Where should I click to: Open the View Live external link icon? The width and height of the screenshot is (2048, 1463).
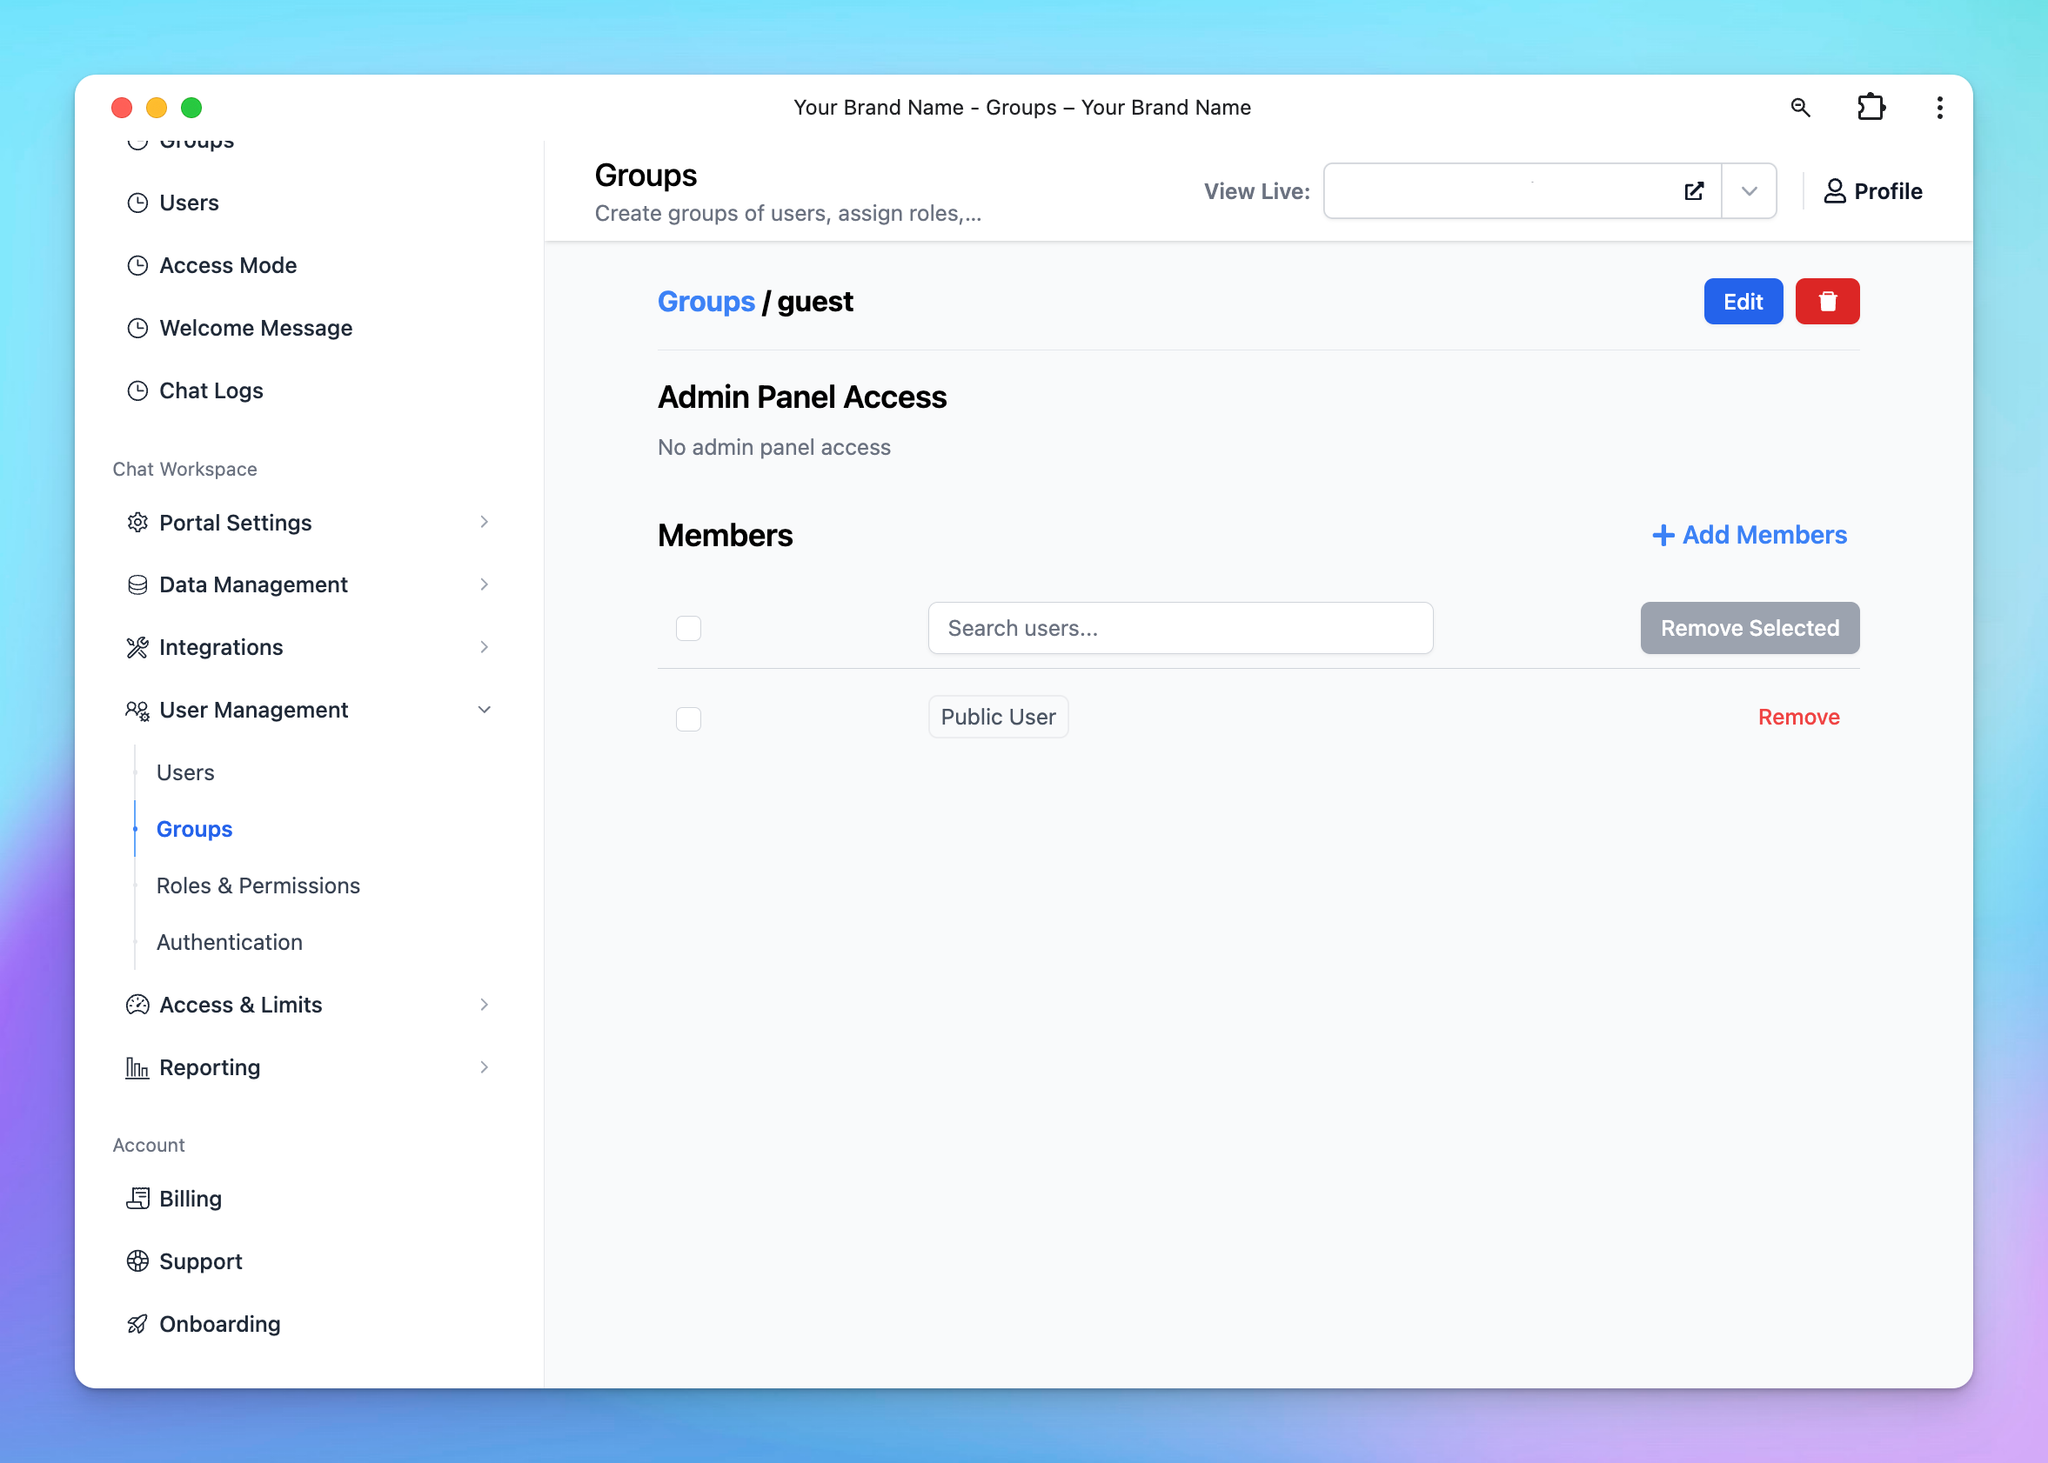tap(1694, 191)
